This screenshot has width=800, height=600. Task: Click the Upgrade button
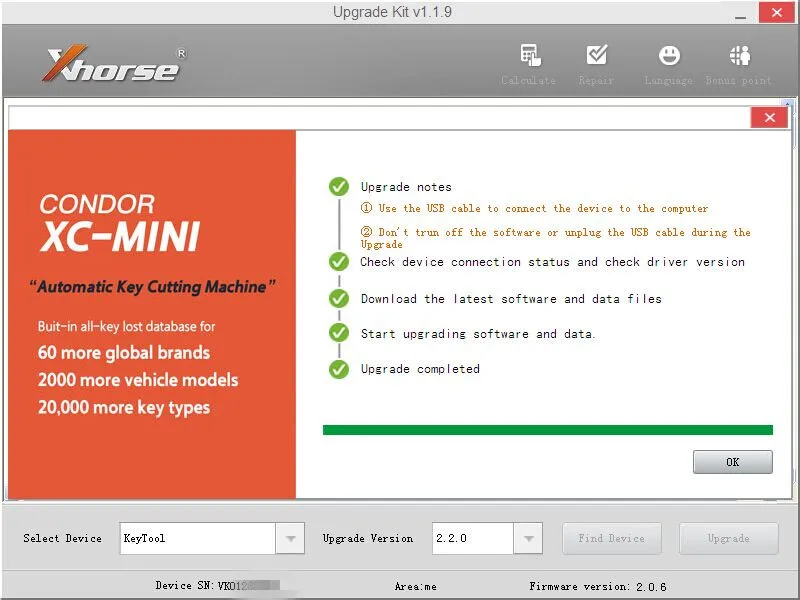coord(729,538)
